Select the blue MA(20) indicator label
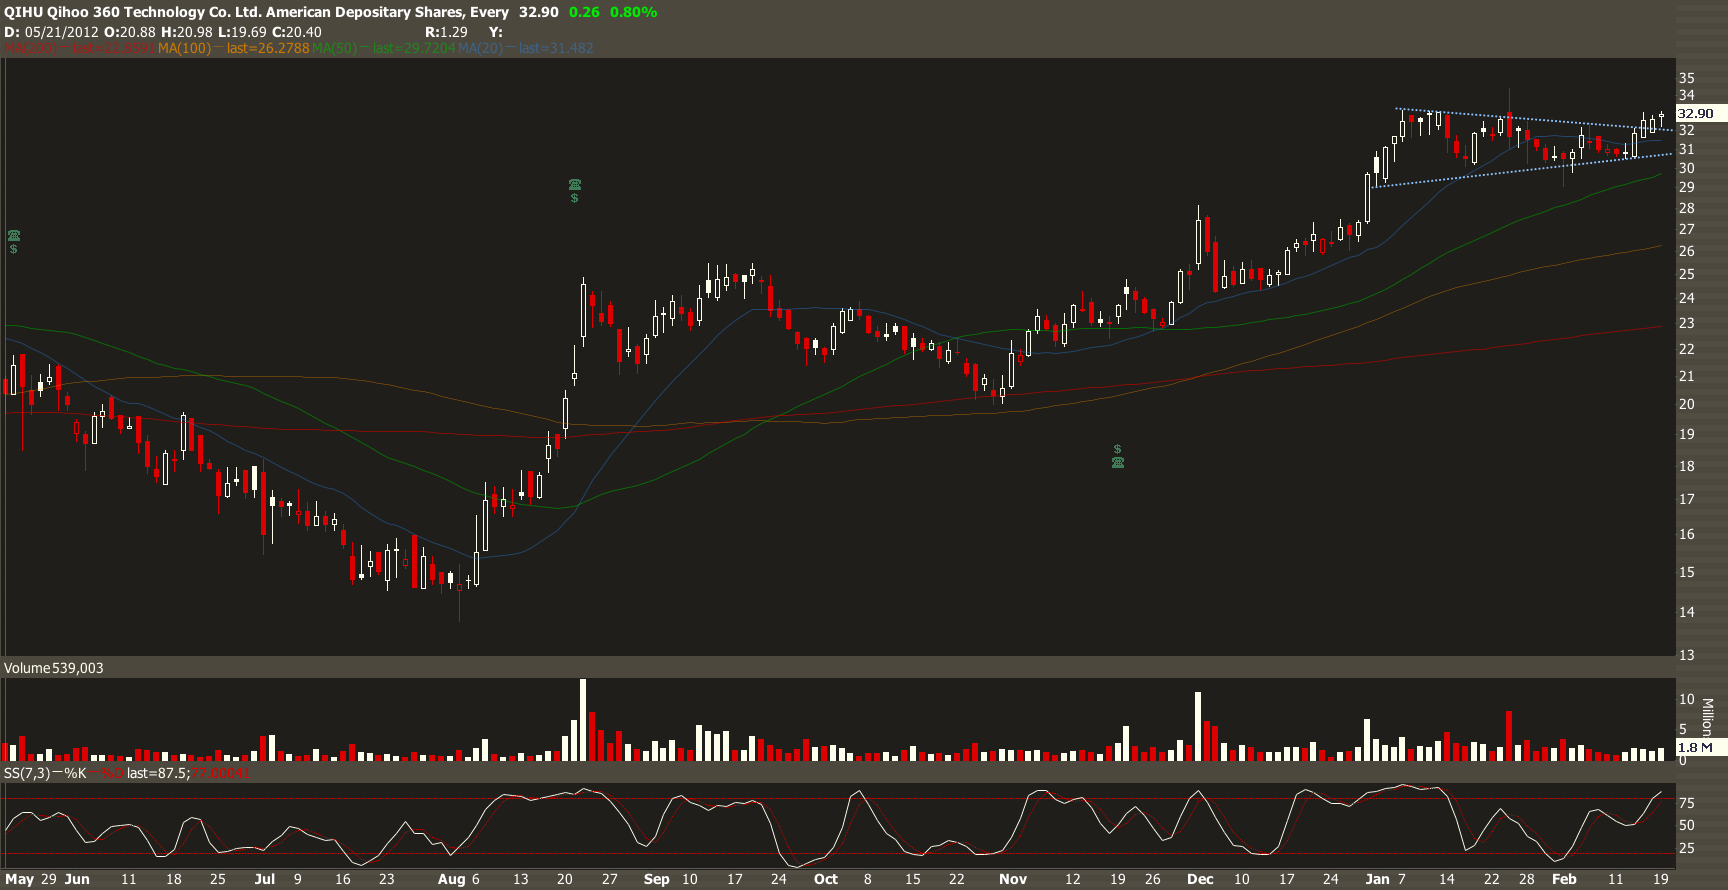1728x890 pixels. [x=526, y=48]
